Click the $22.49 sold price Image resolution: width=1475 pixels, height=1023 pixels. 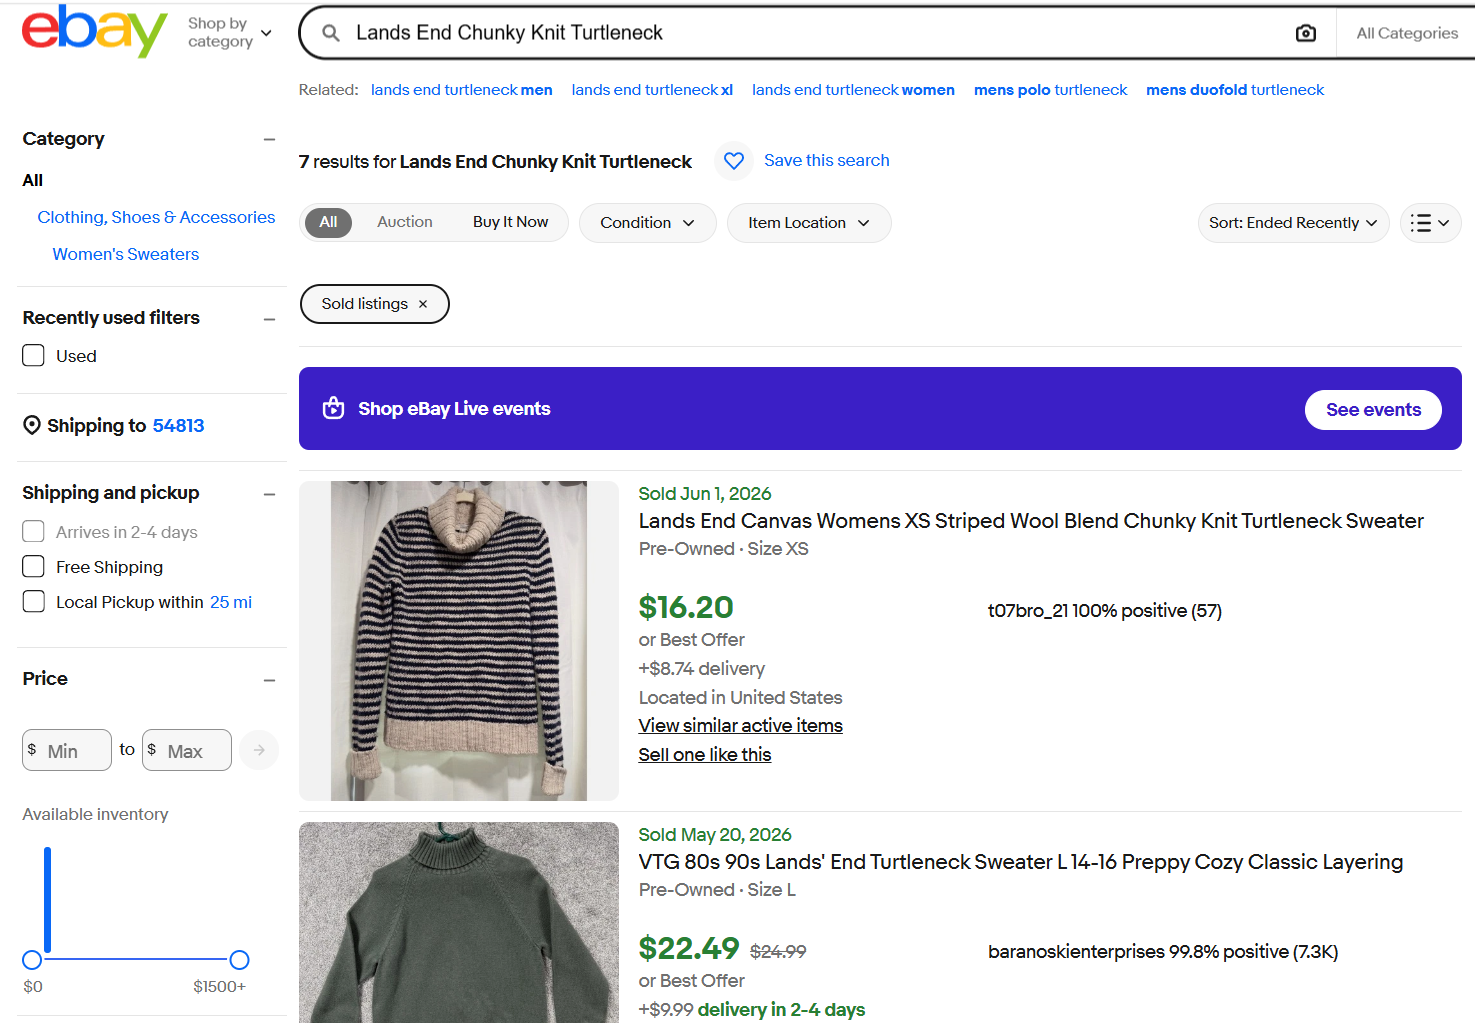[689, 948]
